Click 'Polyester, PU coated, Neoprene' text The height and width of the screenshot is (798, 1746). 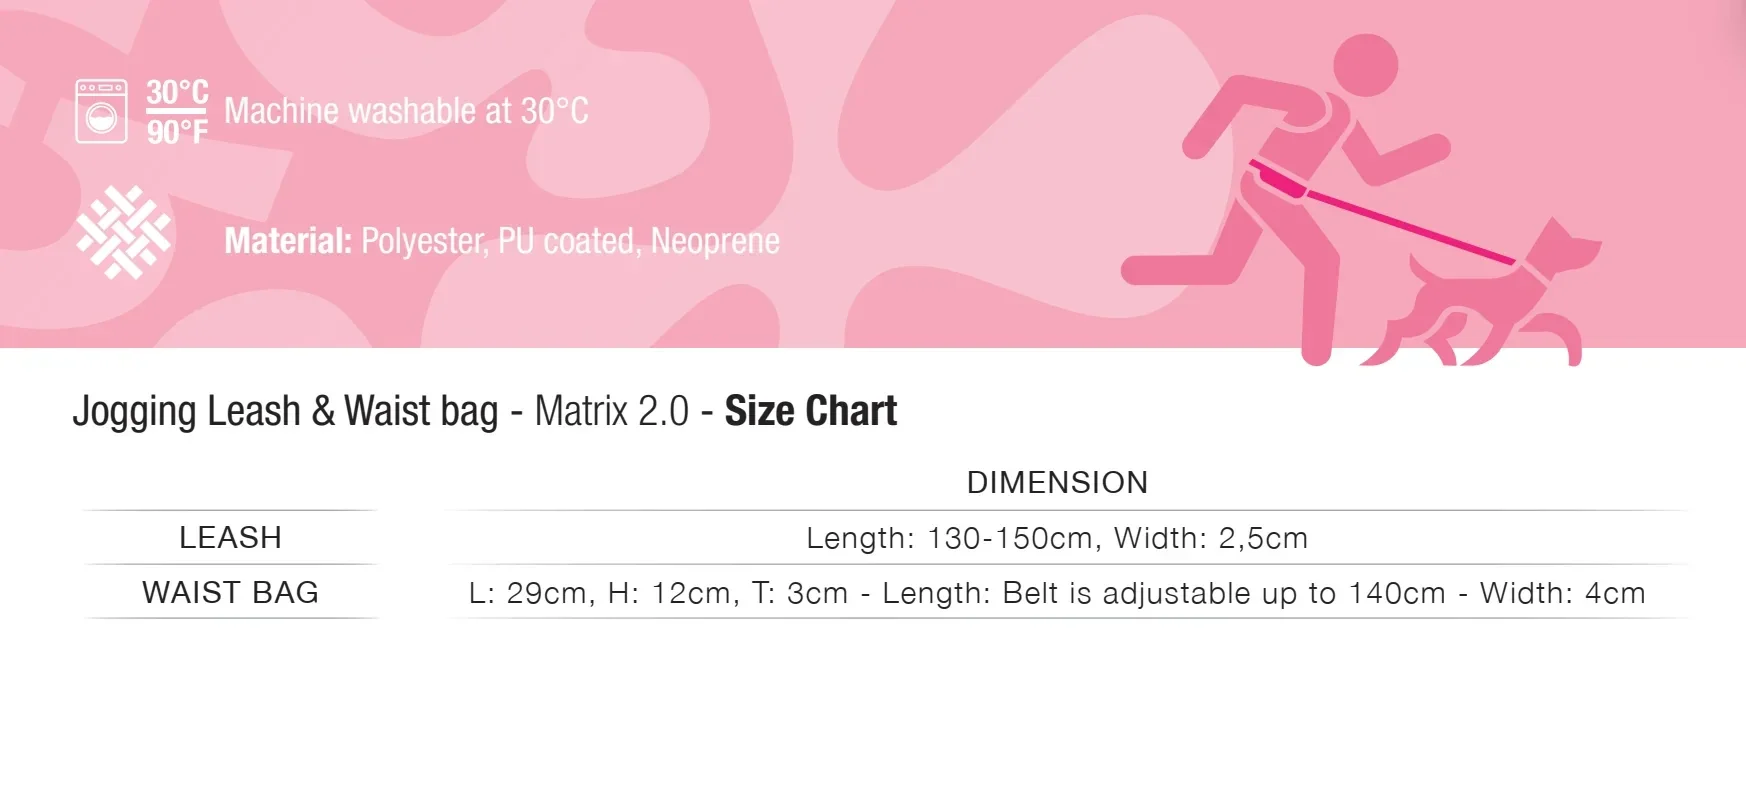[570, 241]
